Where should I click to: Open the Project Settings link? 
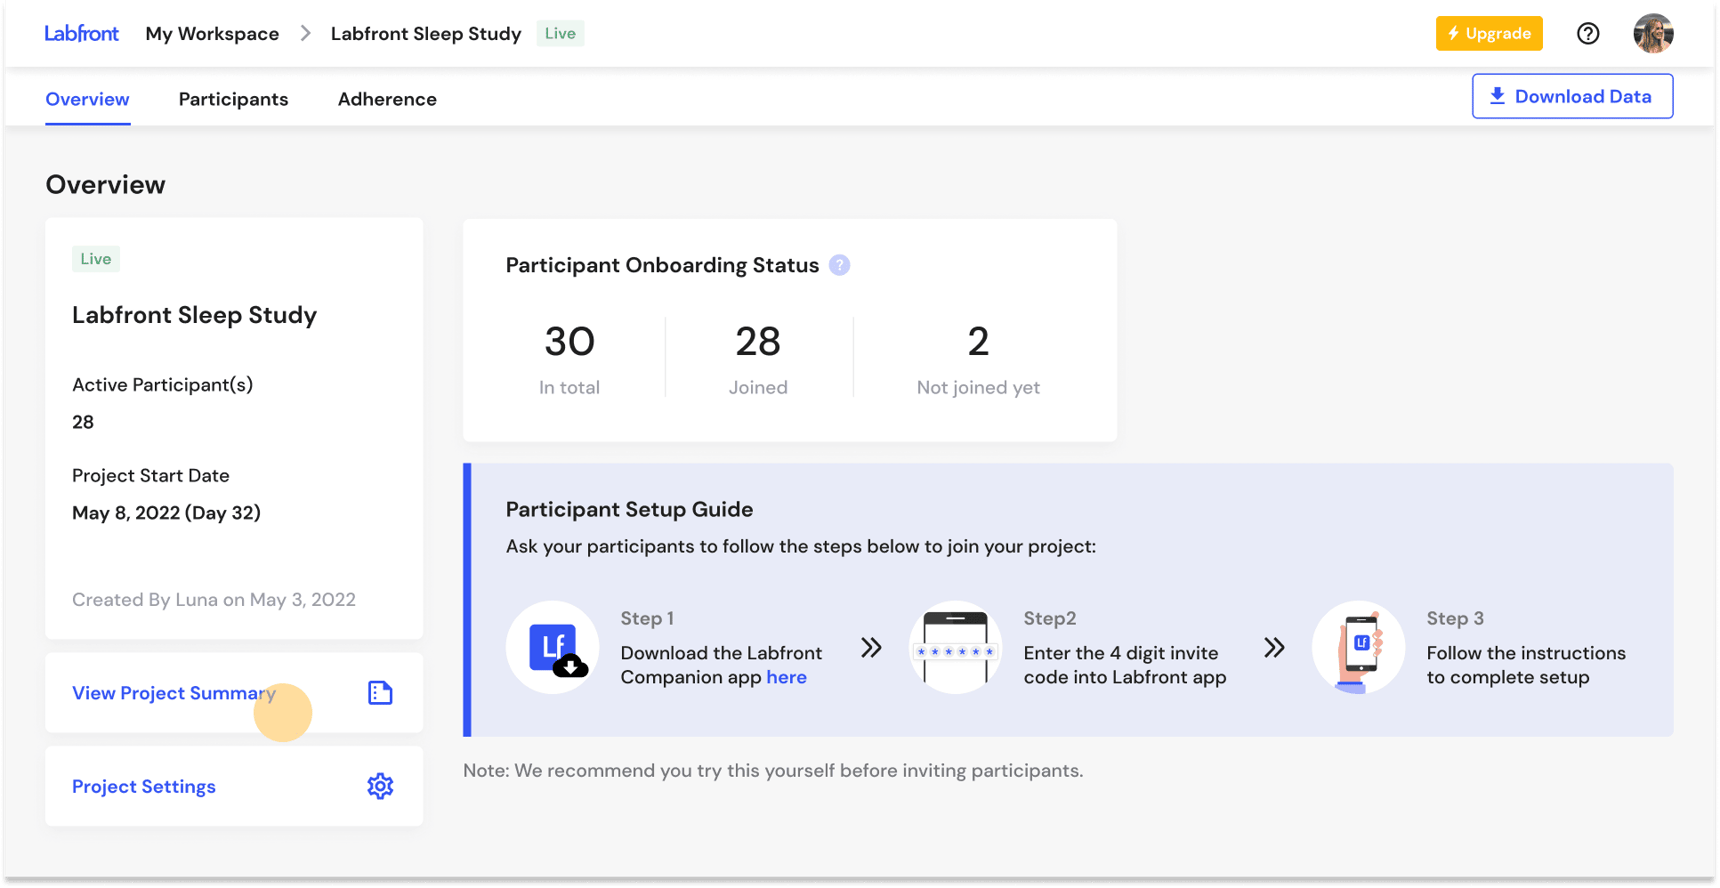tap(144, 787)
